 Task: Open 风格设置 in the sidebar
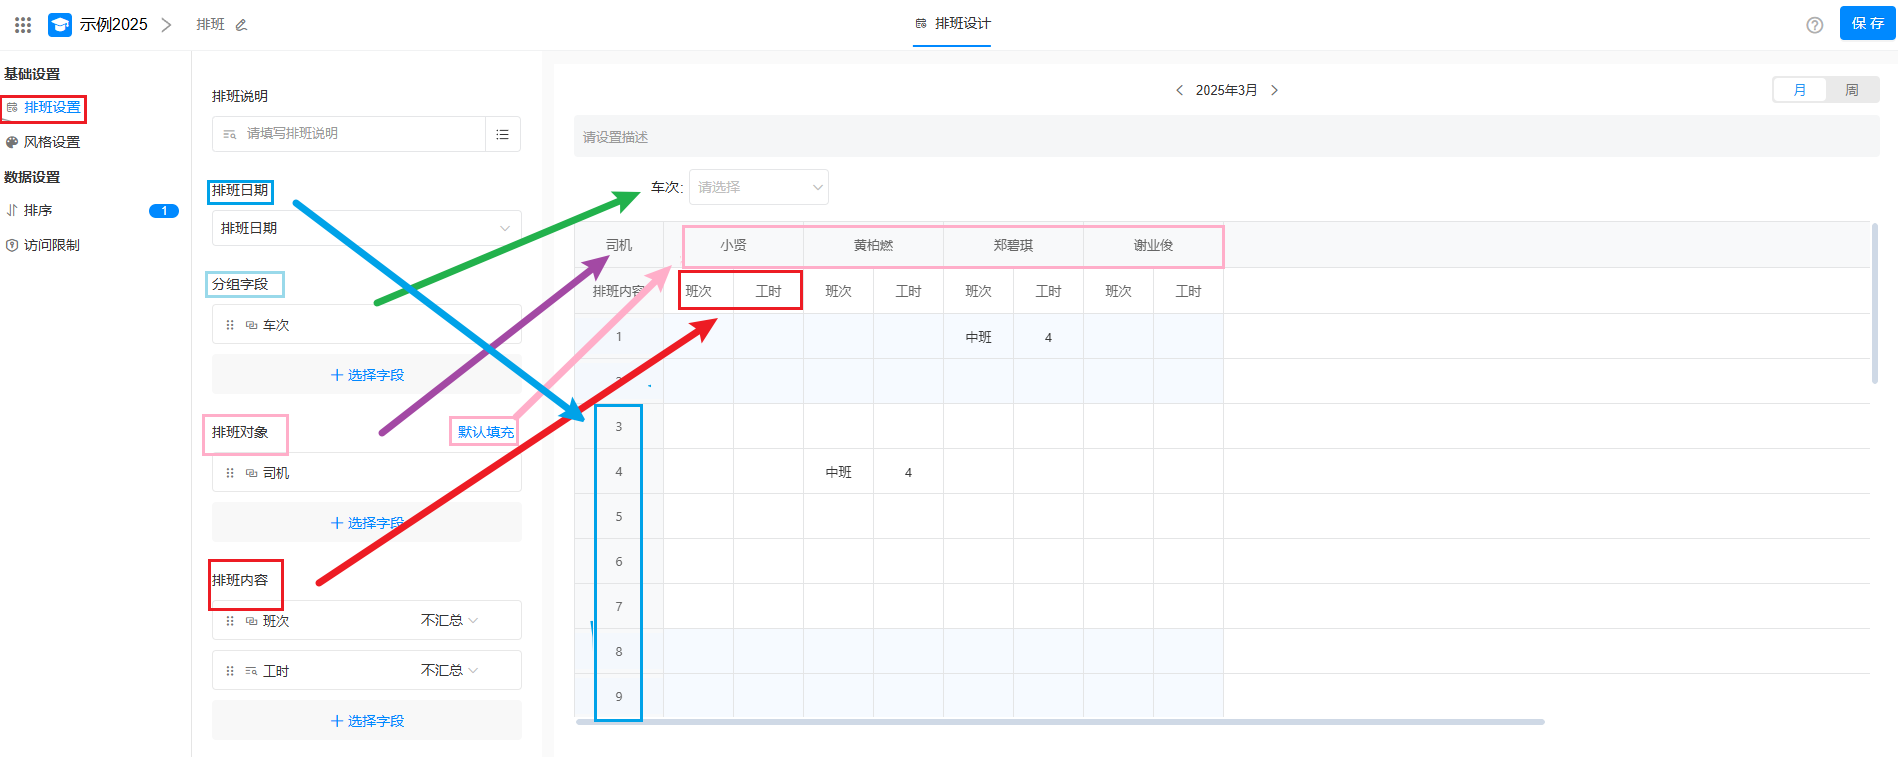pyautogui.click(x=51, y=142)
